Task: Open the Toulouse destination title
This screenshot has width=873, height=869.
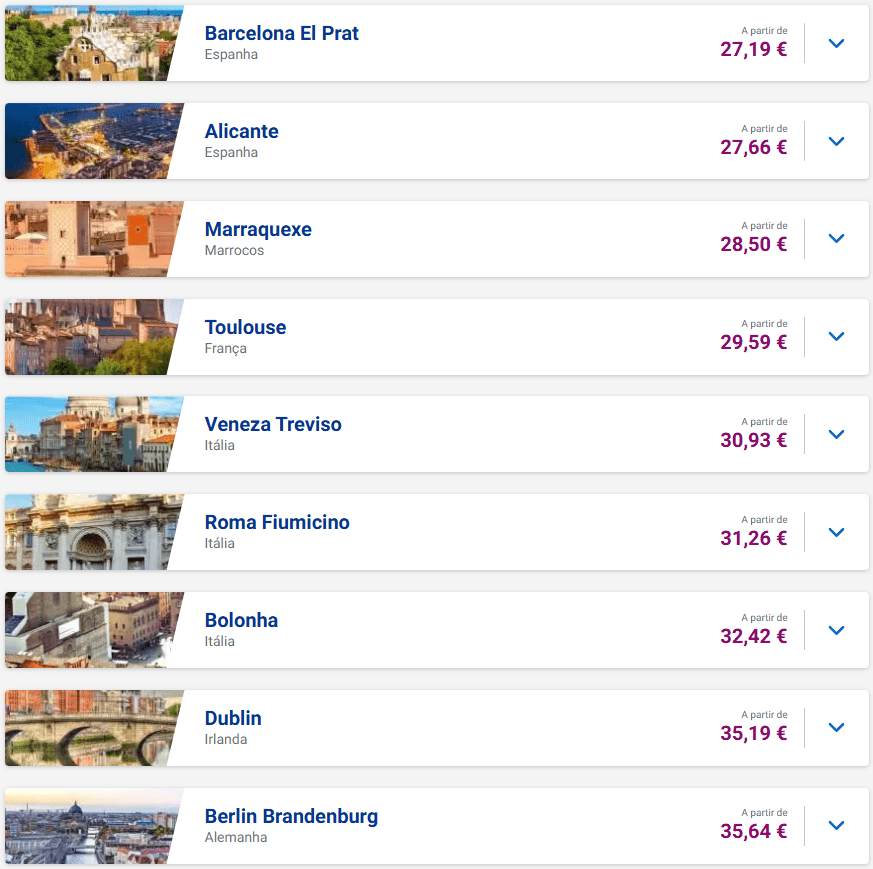Action: click(245, 327)
